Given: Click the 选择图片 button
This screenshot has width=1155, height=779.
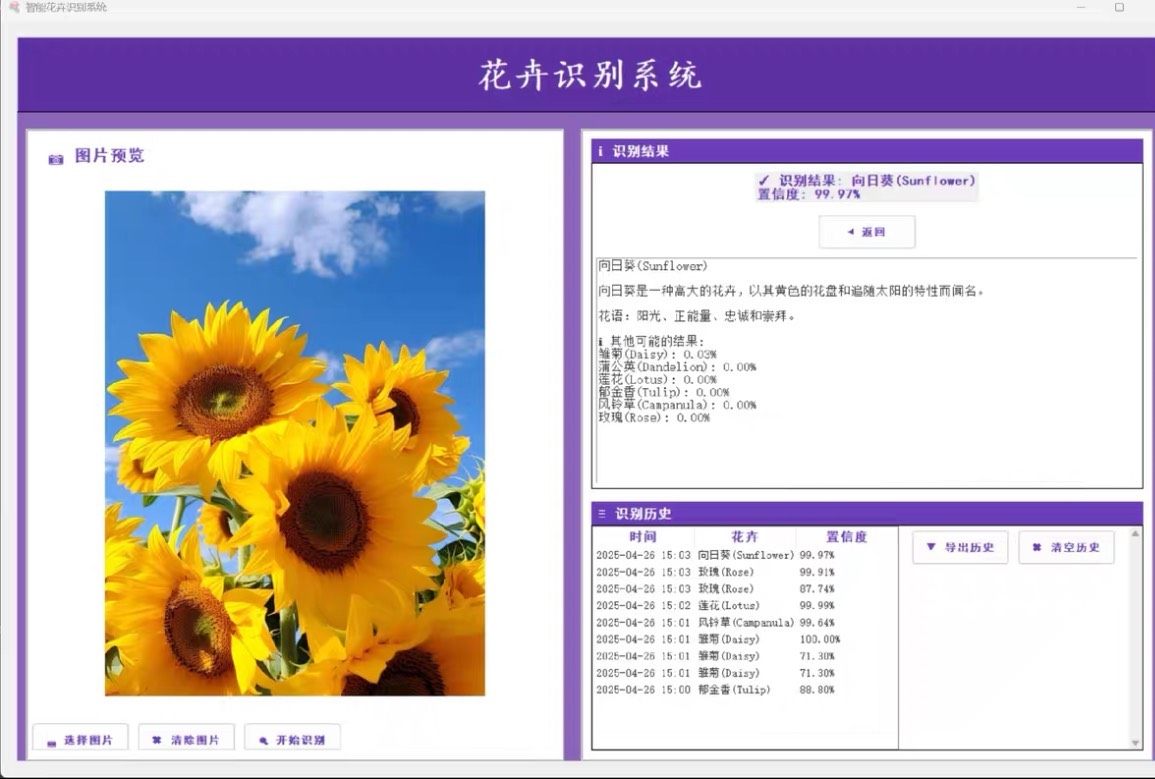Looking at the screenshot, I should (x=80, y=739).
